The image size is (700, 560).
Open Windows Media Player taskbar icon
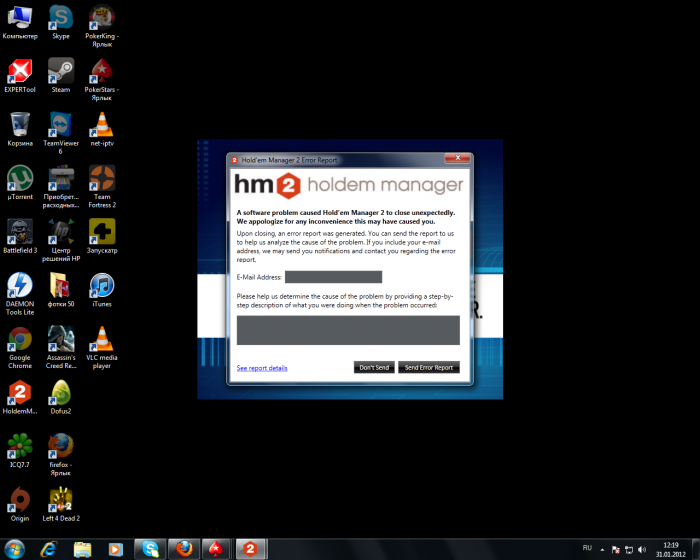[x=116, y=549]
